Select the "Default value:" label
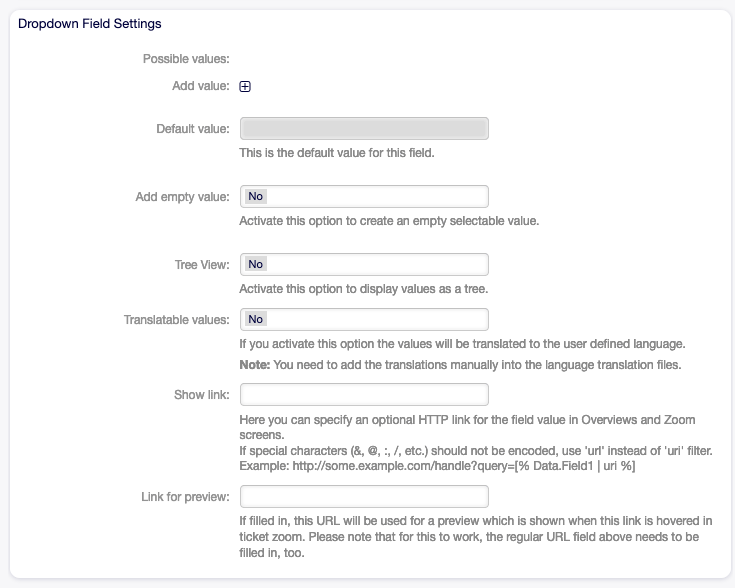Screen dimensions: 735x588 pyautogui.click(x=193, y=129)
